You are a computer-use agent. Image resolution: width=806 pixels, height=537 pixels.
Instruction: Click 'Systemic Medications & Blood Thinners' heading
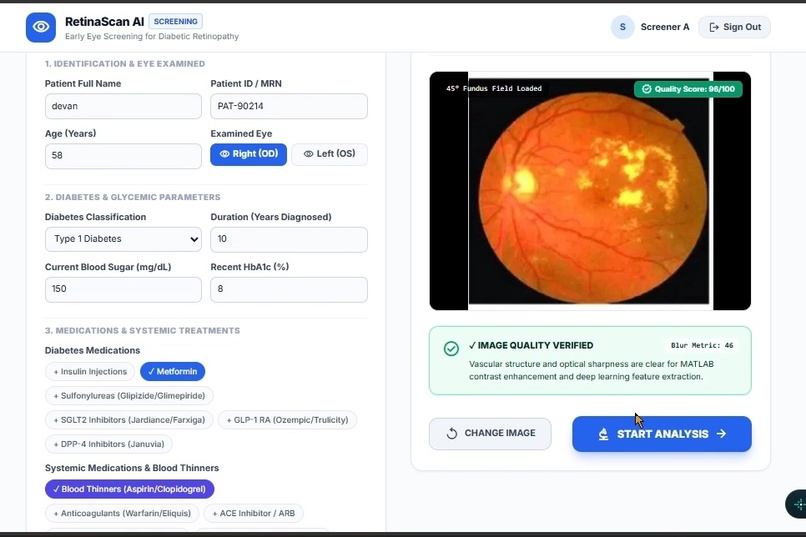pyautogui.click(x=132, y=468)
